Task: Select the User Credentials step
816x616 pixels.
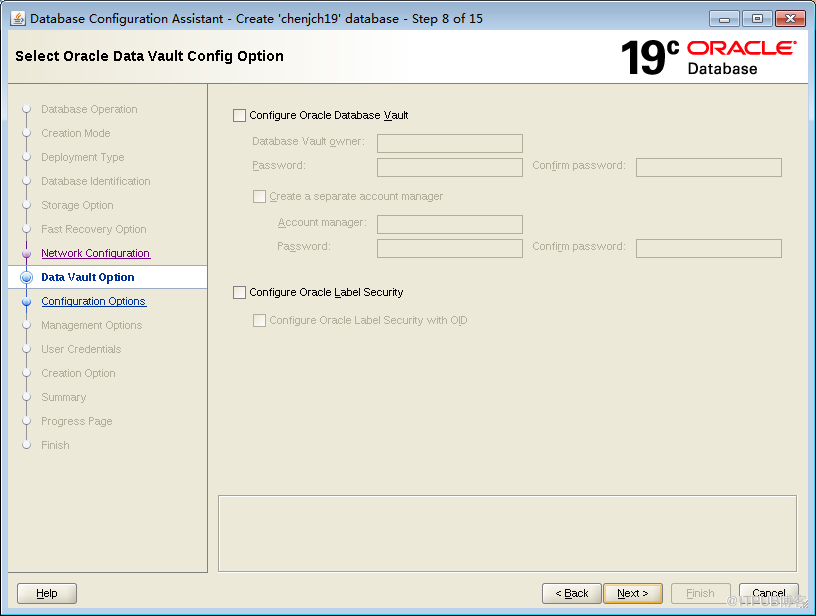Action: pos(81,349)
